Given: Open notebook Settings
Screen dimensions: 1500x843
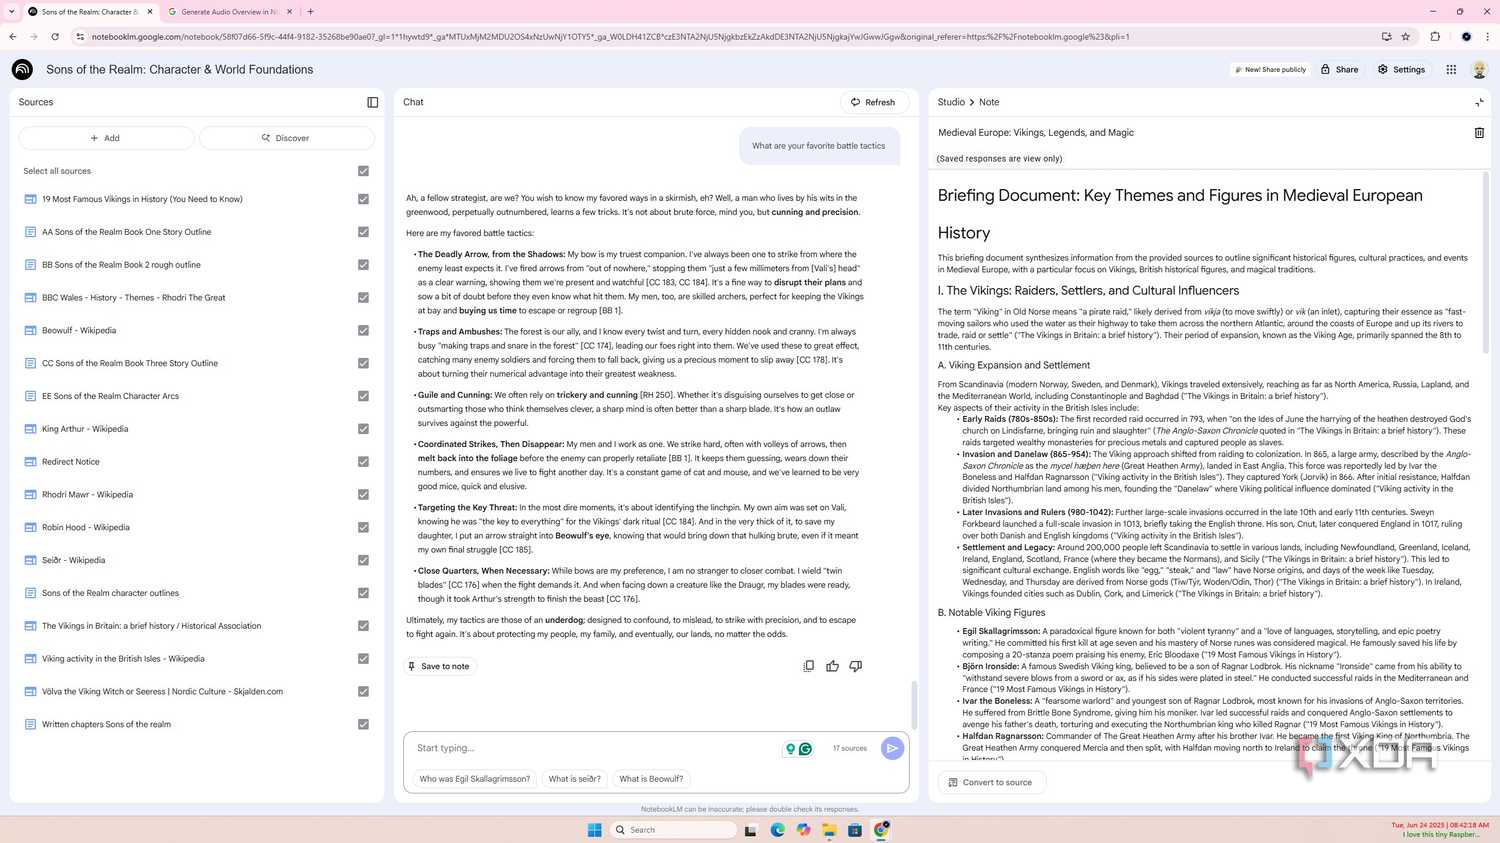Looking at the screenshot, I should 1402,69.
